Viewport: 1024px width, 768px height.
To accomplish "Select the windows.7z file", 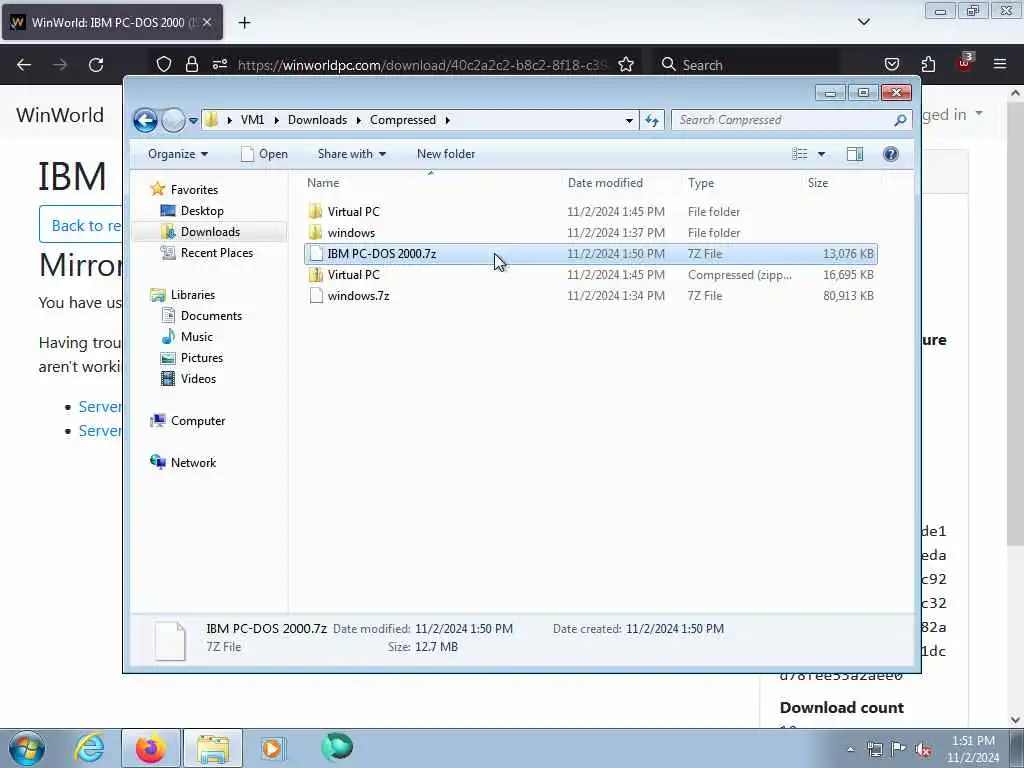I will [591, 296].
